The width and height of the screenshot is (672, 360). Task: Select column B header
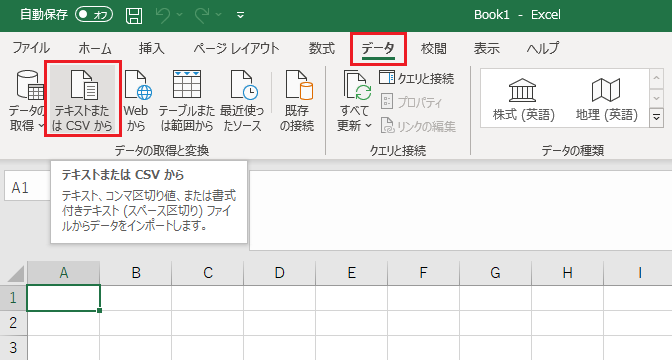pyautogui.click(x=136, y=273)
